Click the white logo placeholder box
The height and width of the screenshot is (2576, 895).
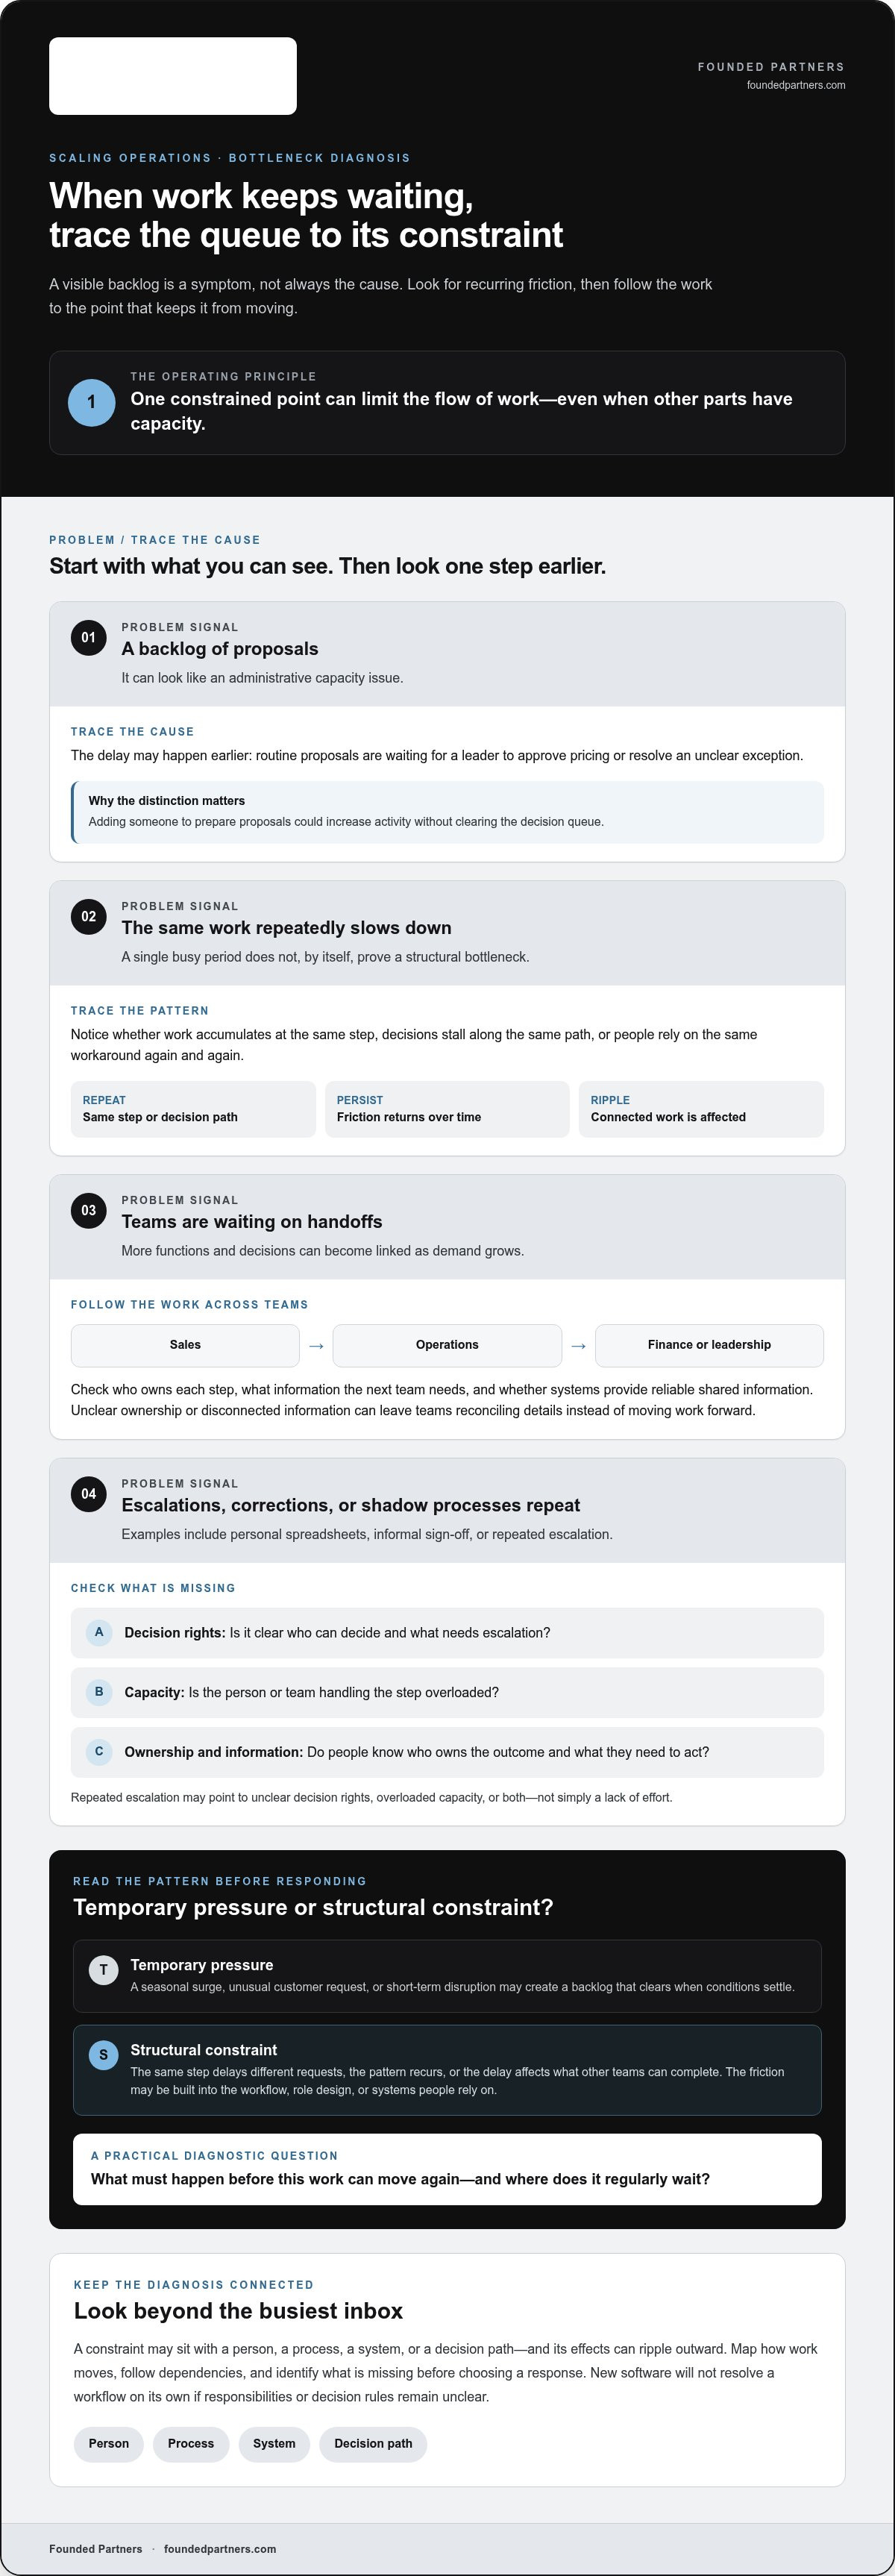coord(173,76)
